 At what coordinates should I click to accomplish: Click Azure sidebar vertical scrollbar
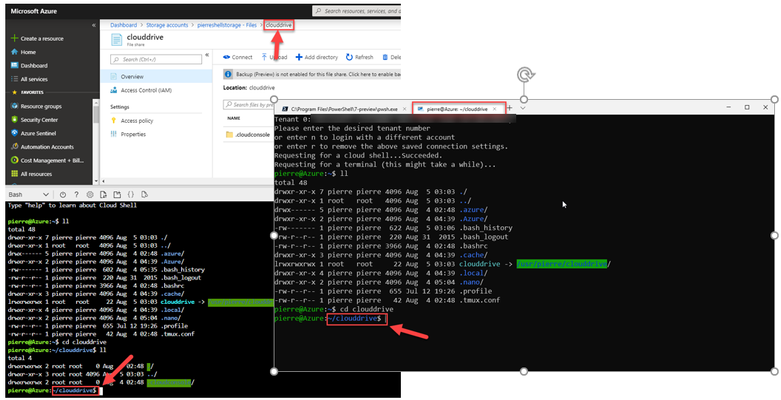pos(96,142)
